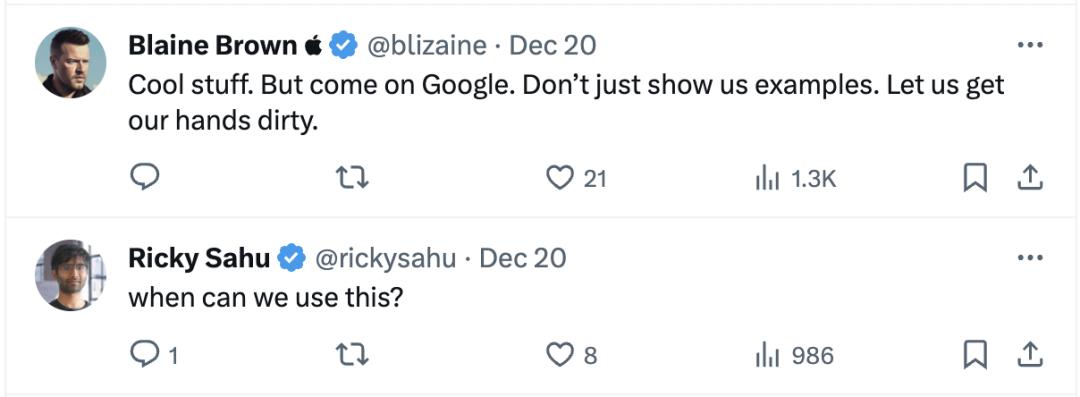Share Ricky Sahu's tweet
This screenshot has height=397, width=1080.
[1030, 355]
